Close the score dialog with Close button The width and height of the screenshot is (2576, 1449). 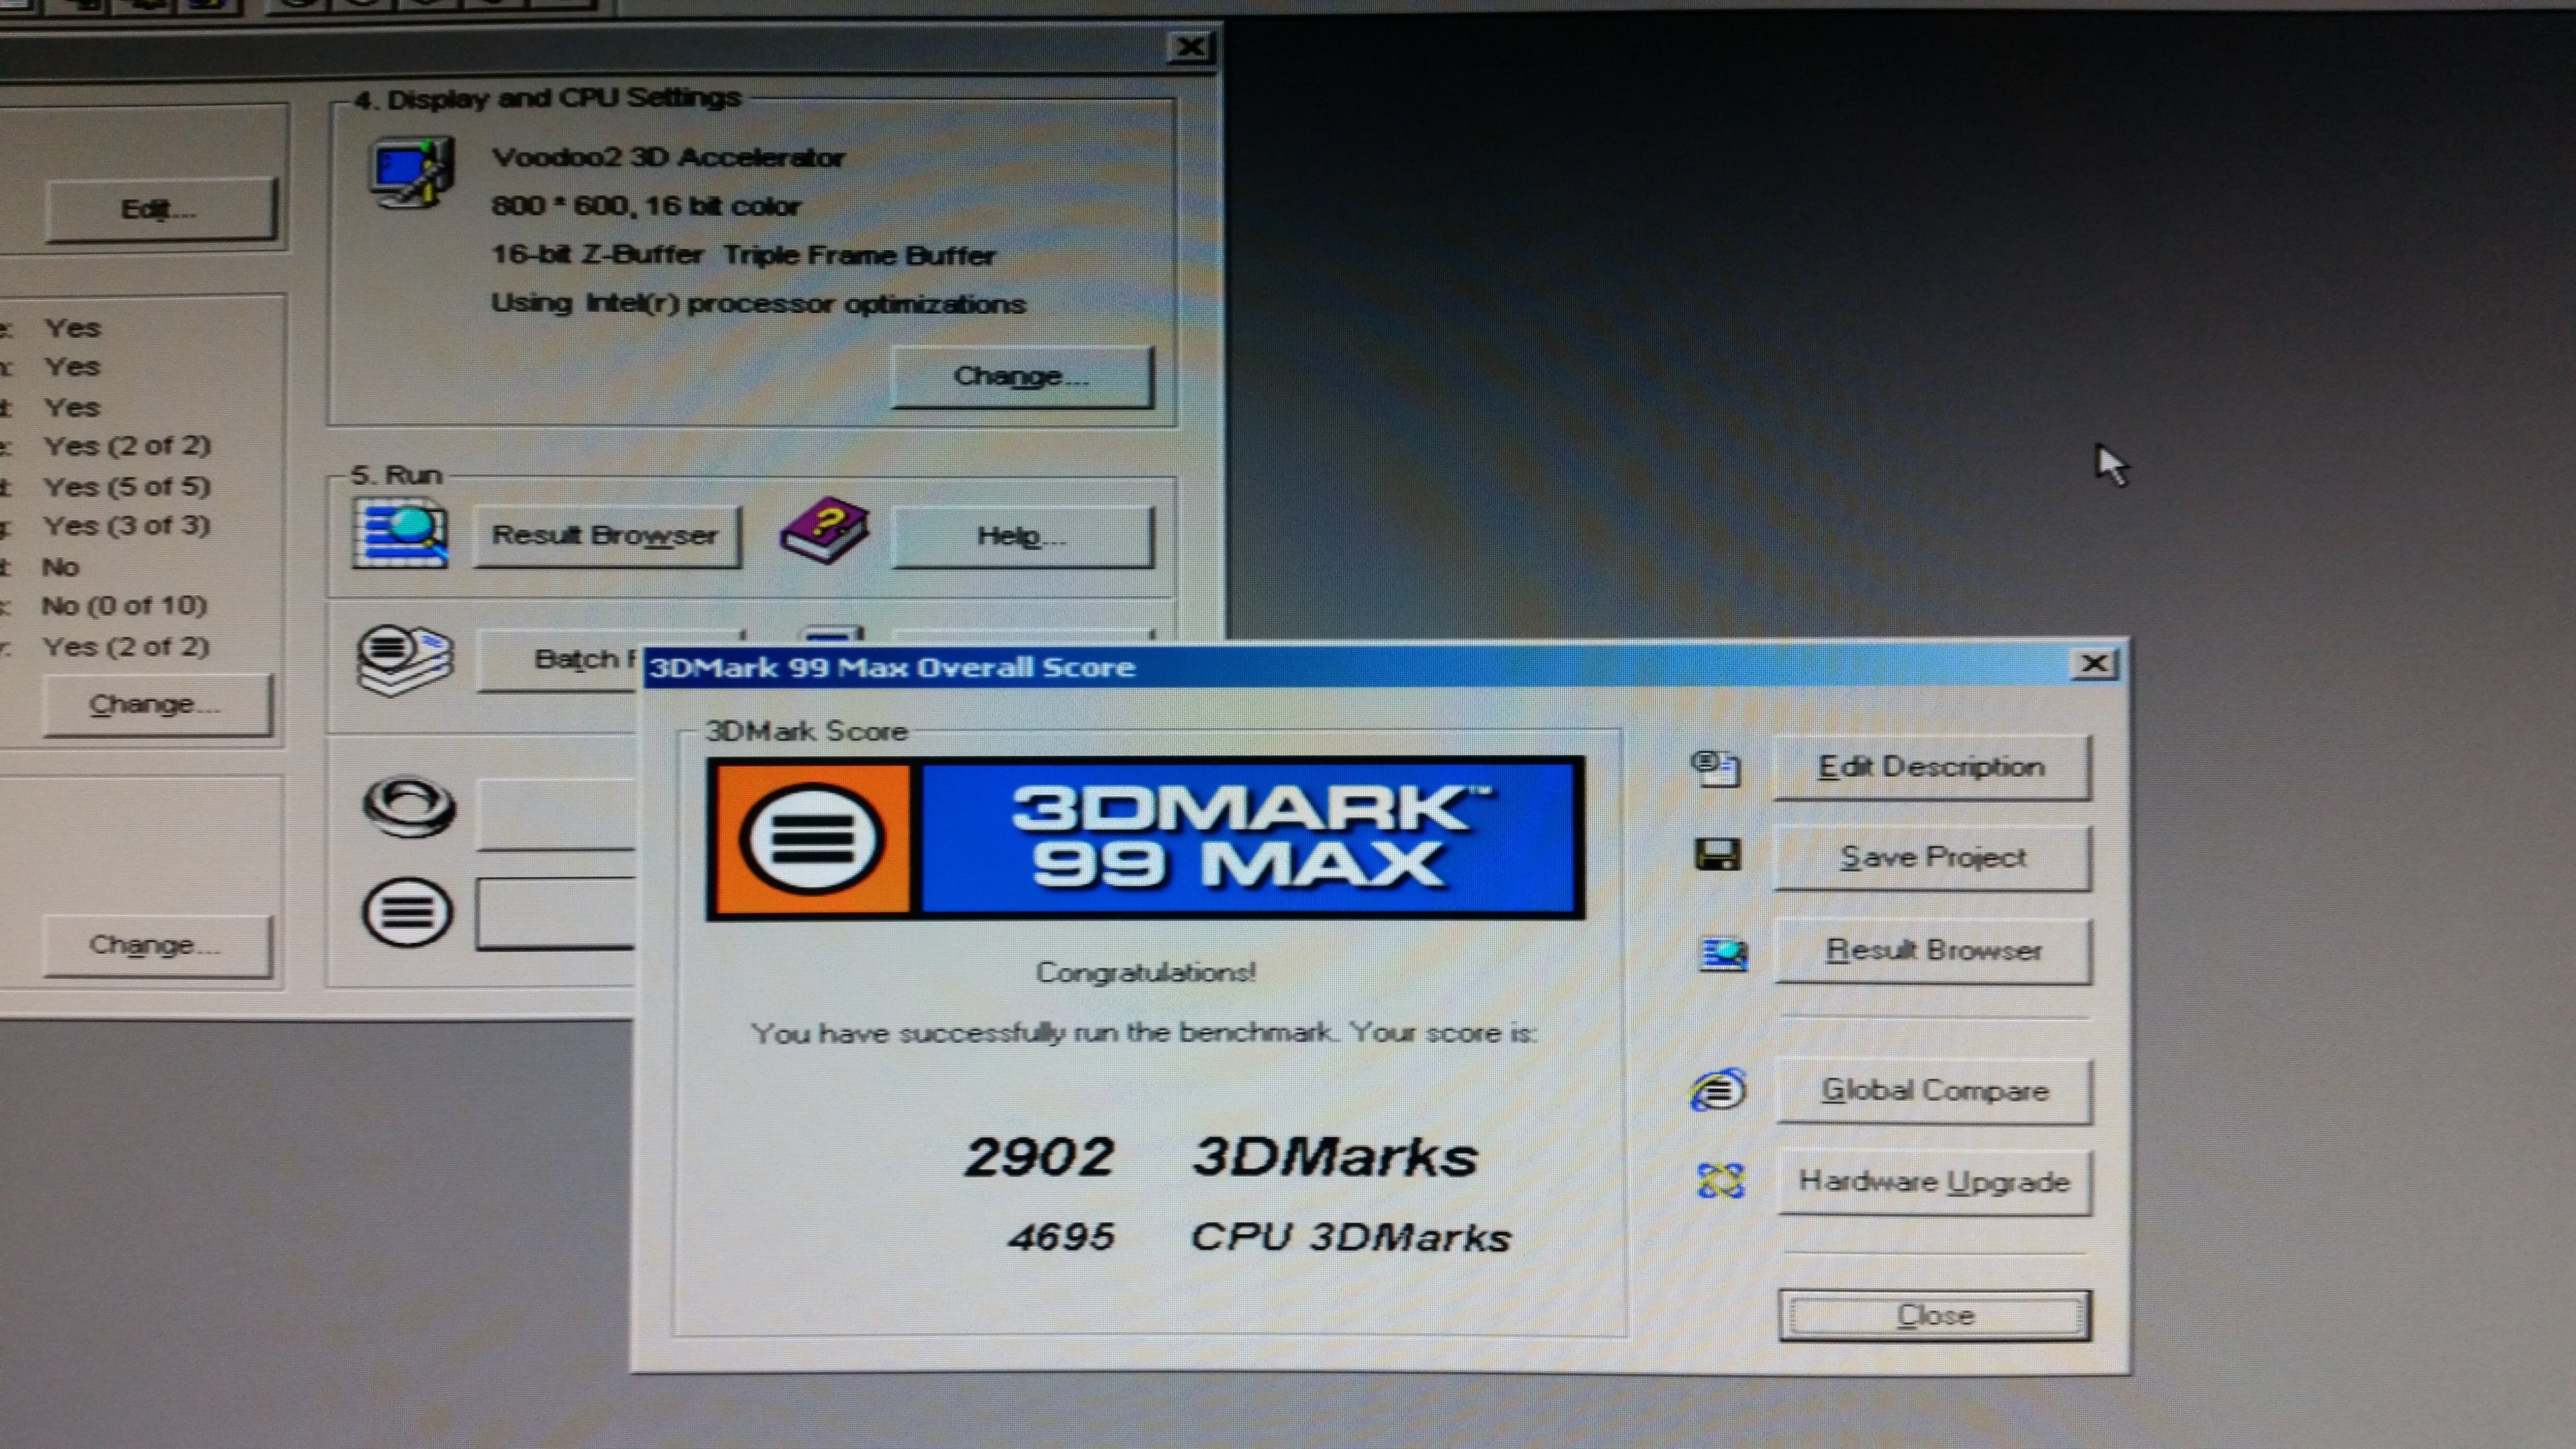(1934, 1315)
